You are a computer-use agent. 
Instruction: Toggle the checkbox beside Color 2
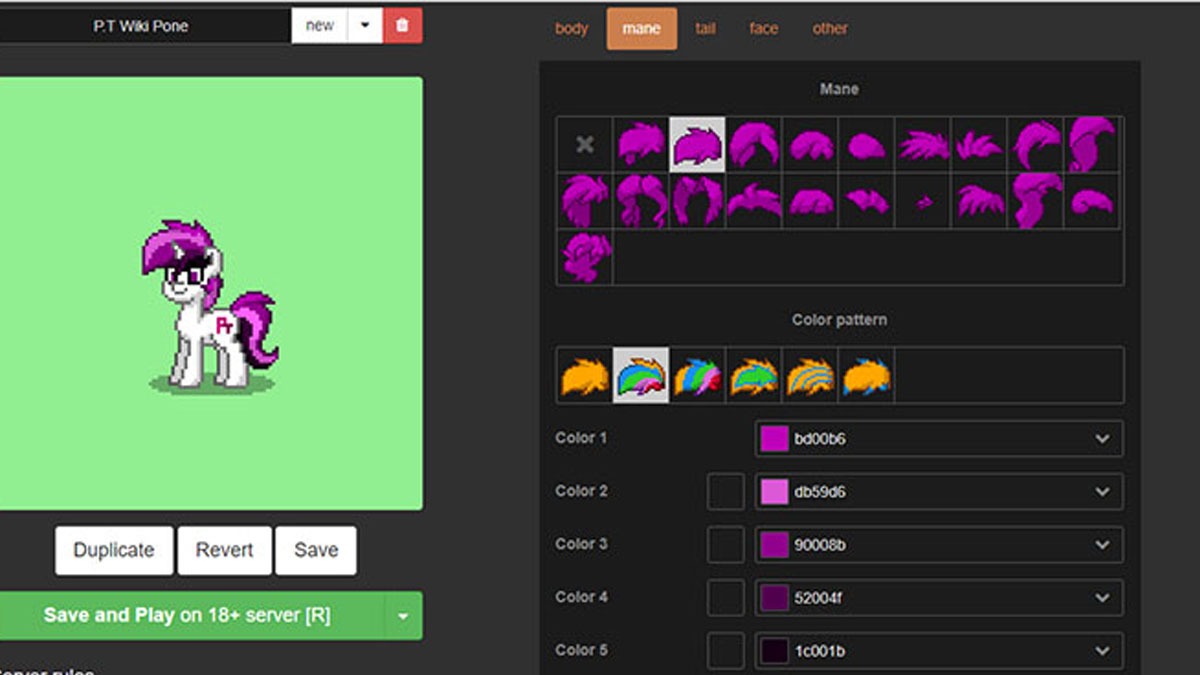pos(725,492)
